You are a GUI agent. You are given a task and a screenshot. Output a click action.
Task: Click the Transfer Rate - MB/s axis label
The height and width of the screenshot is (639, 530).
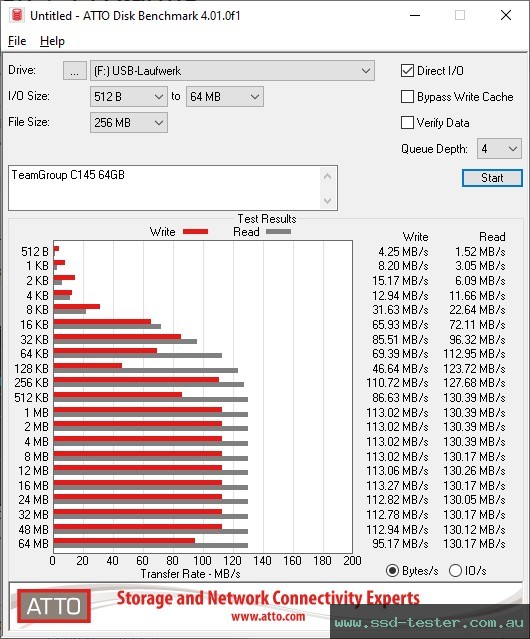[190, 574]
